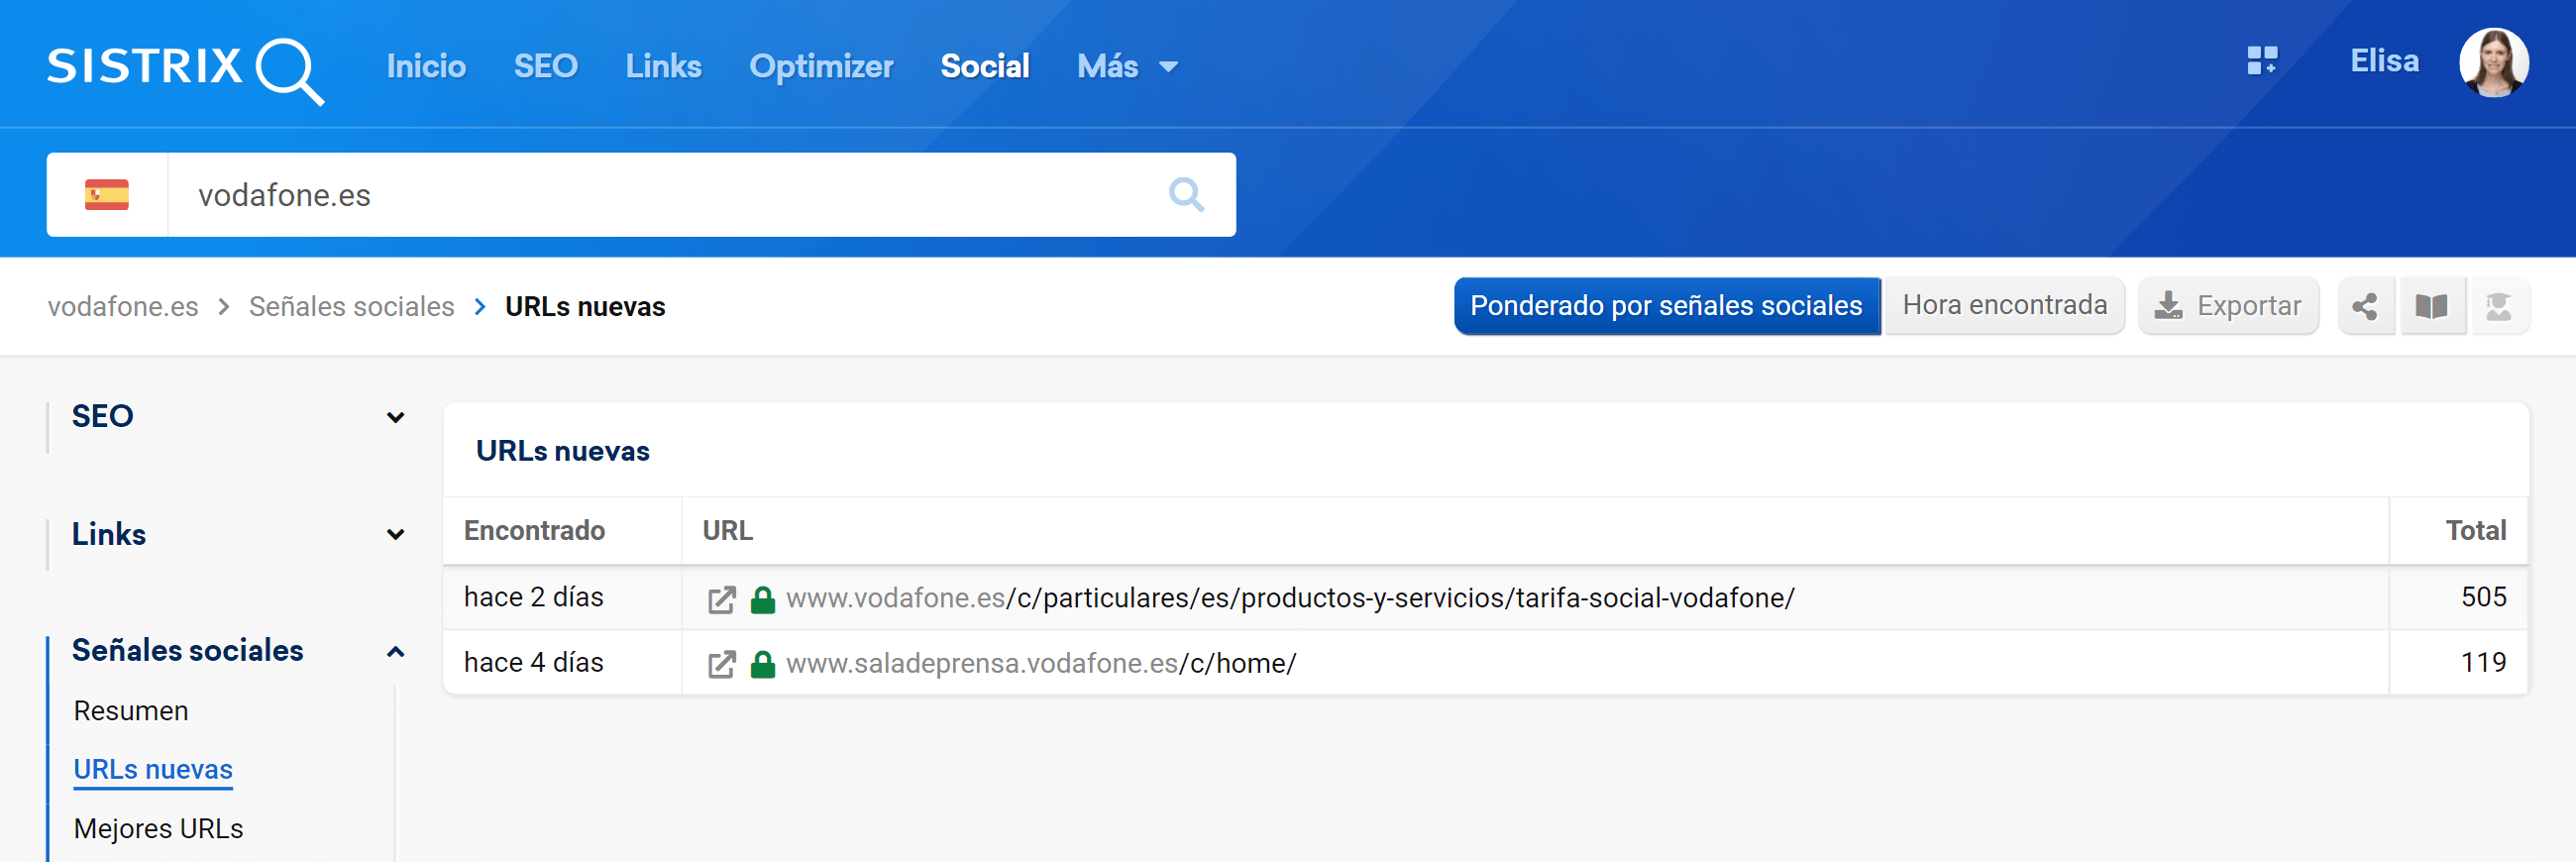Open the dashboard grid-plus icon
Image resolution: width=2576 pixels, height=862 pixels.
click(x=2261, y=62)
